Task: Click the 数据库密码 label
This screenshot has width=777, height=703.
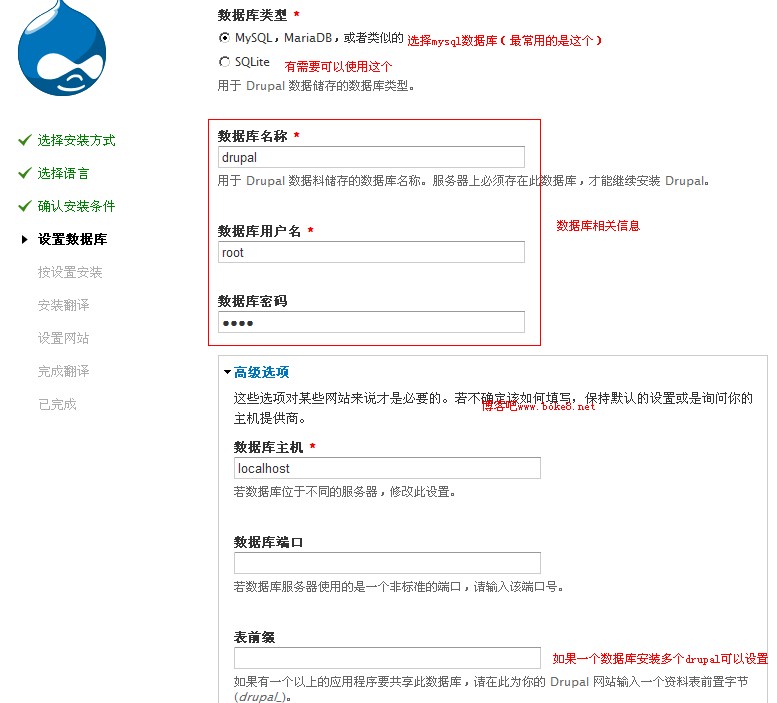Action: (252, 301)
